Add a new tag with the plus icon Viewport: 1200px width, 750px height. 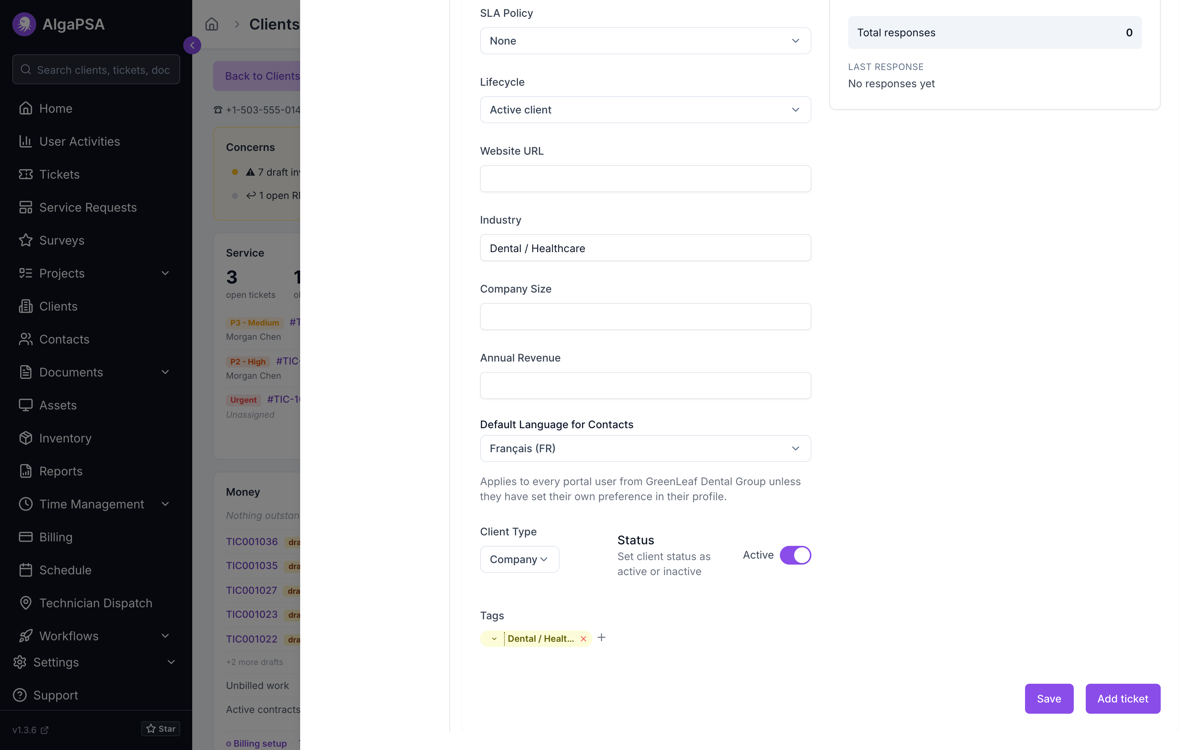click(601, 638)
